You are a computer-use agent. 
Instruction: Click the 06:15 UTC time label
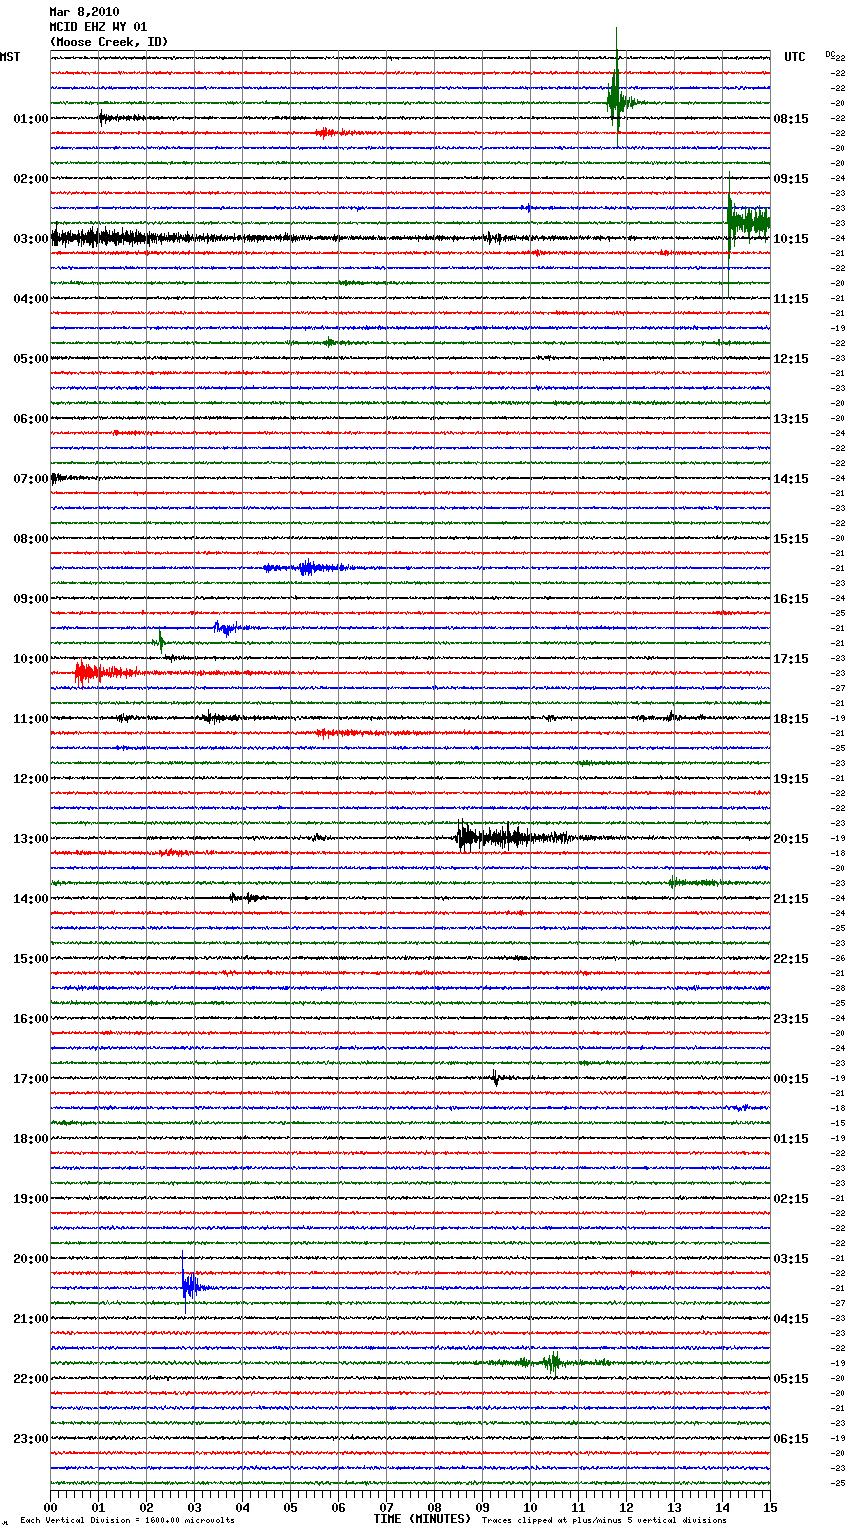click(x=791, y=1439)
